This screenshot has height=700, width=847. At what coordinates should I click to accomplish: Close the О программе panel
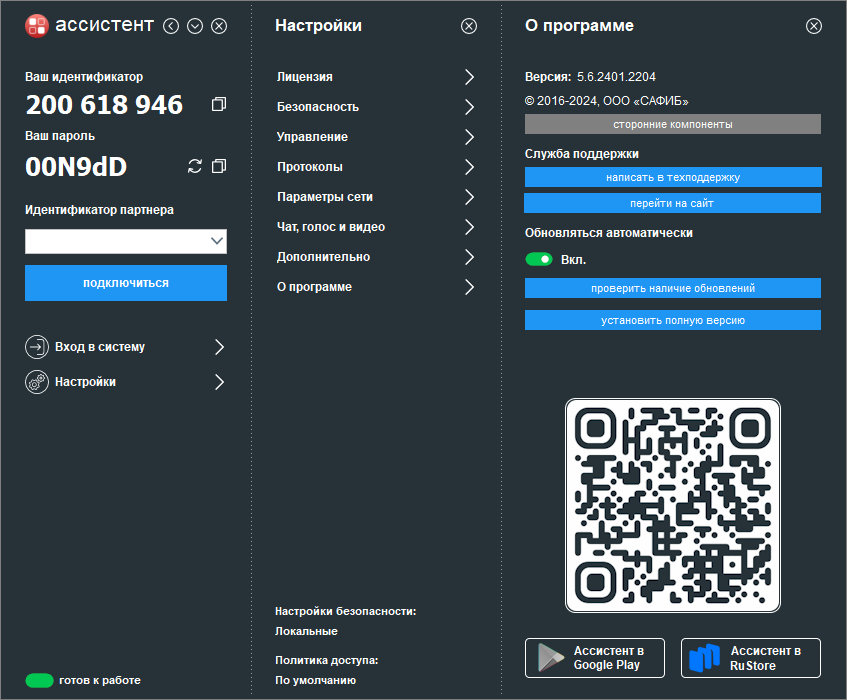[x=814, y=26]
